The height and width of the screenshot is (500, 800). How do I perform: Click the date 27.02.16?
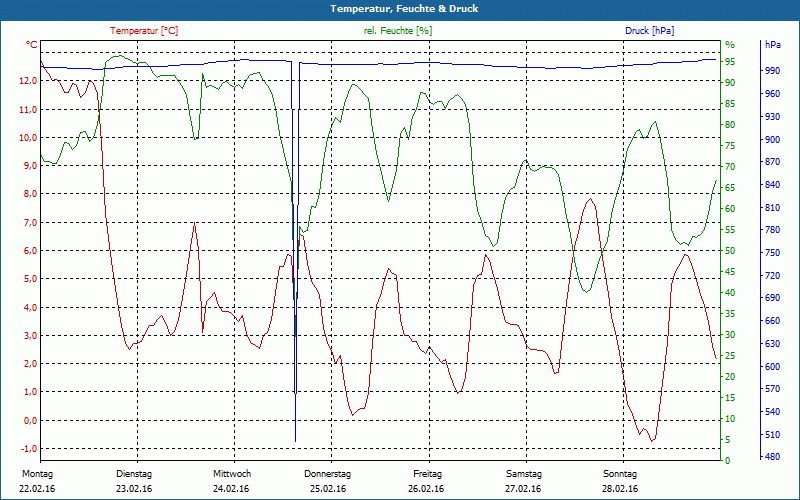click(523, 489)
